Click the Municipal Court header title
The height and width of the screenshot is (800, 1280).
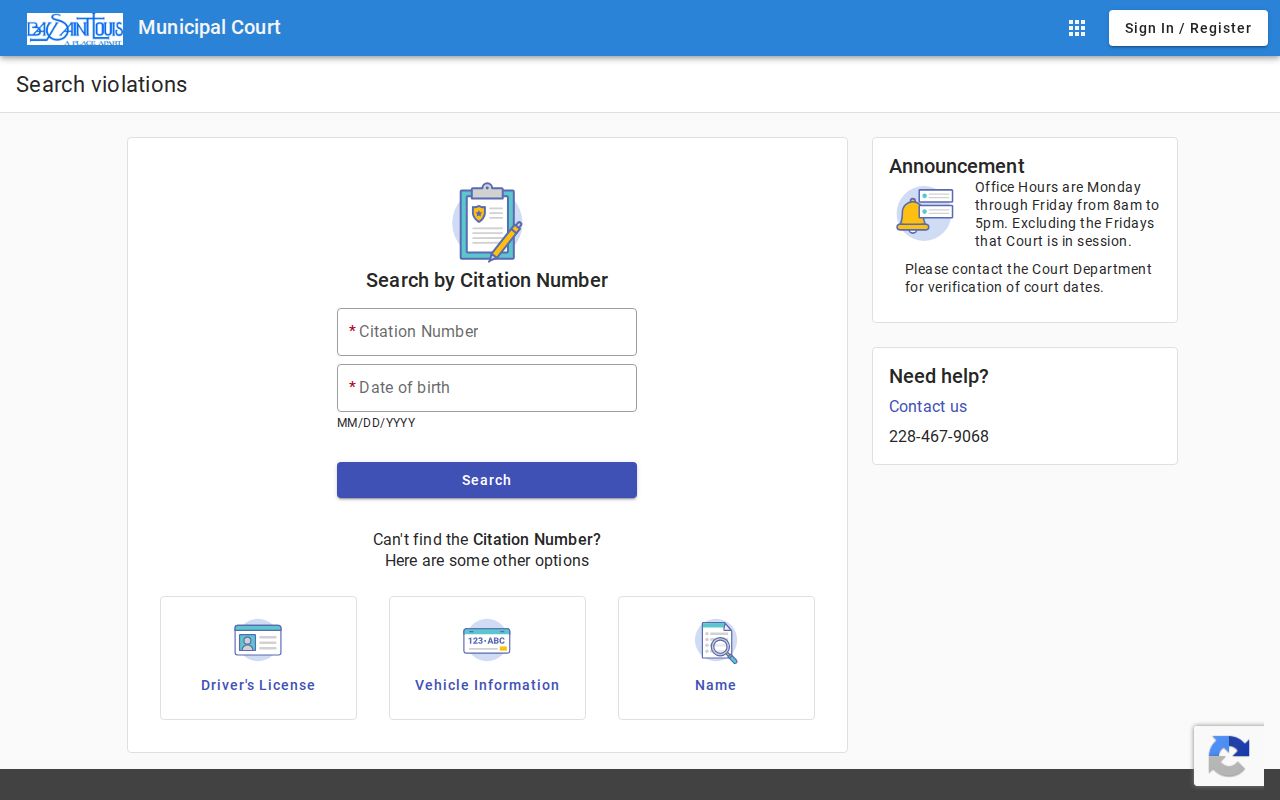pos(209,27)
